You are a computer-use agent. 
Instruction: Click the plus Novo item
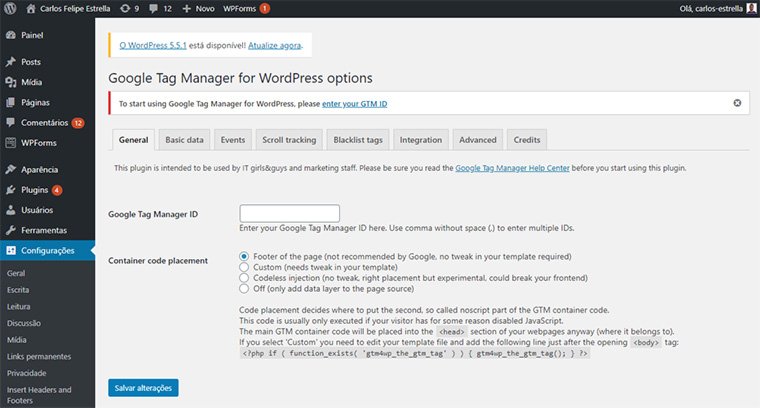coord(198,8)
